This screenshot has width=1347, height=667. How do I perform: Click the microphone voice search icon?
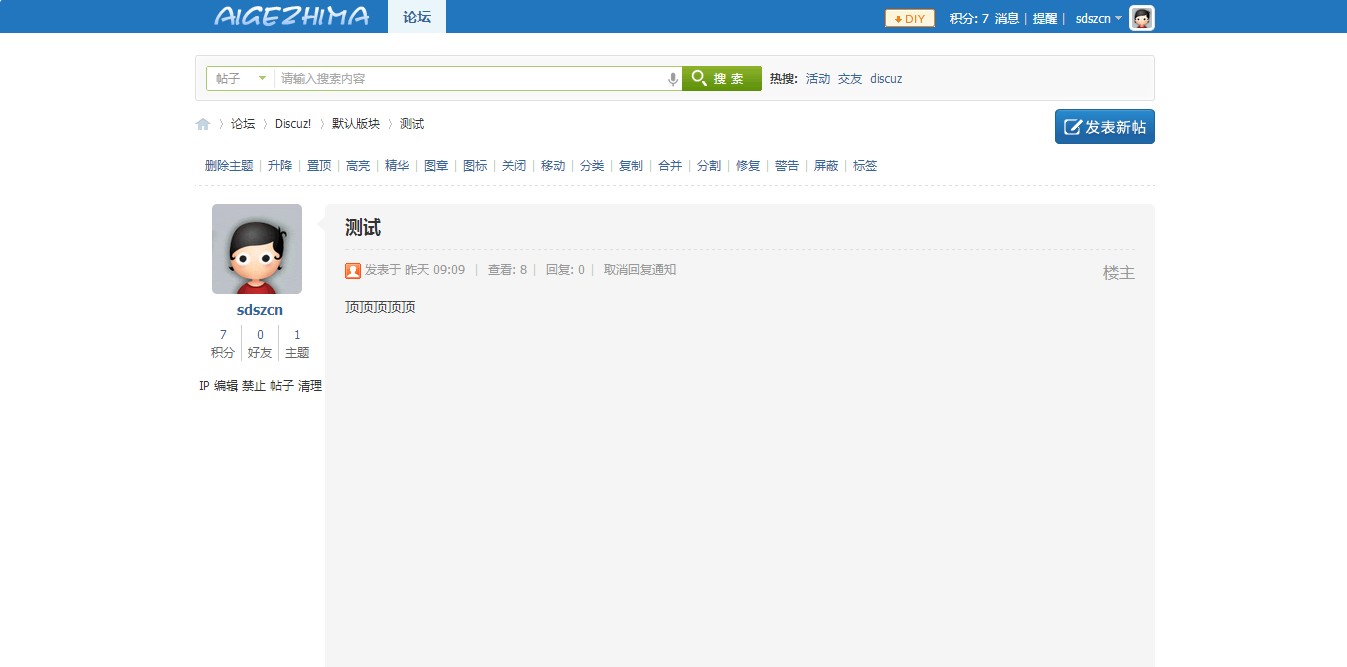tap(673, 79)
